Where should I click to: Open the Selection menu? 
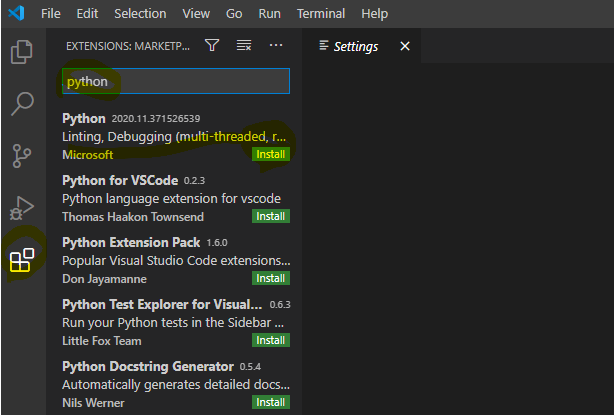point(140,14)
